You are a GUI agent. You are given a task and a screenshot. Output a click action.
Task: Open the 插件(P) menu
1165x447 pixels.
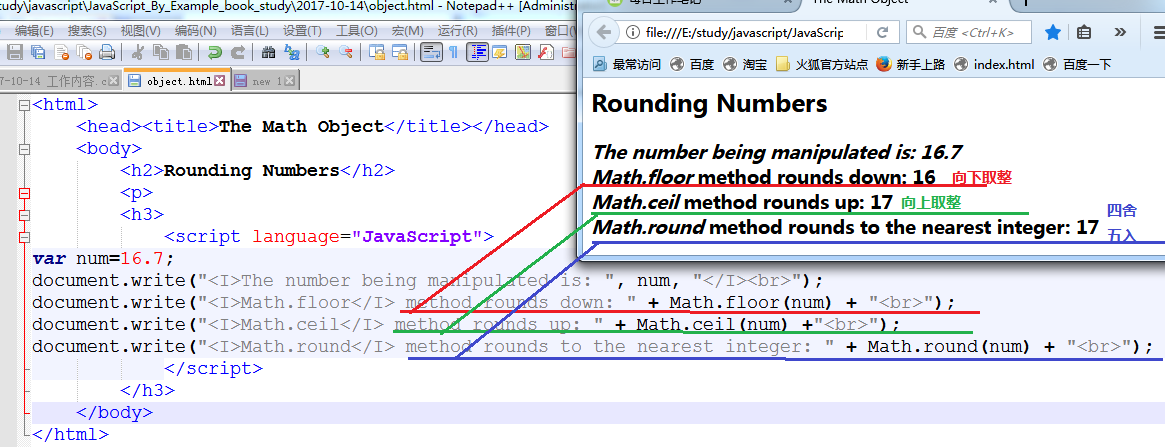point(511,30)
